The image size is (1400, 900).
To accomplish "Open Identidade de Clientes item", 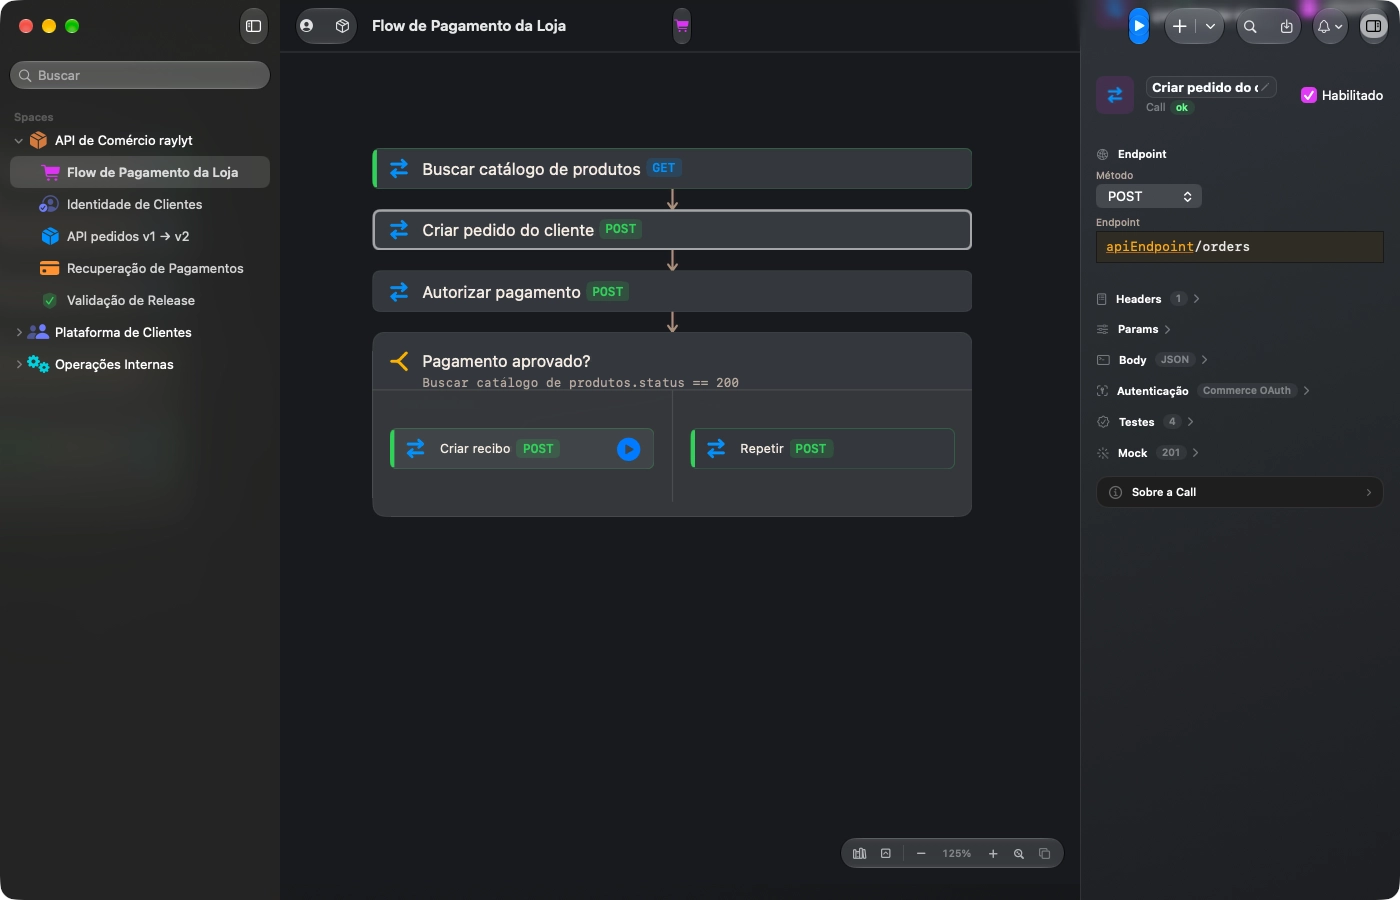I will (x=140, y=204).
